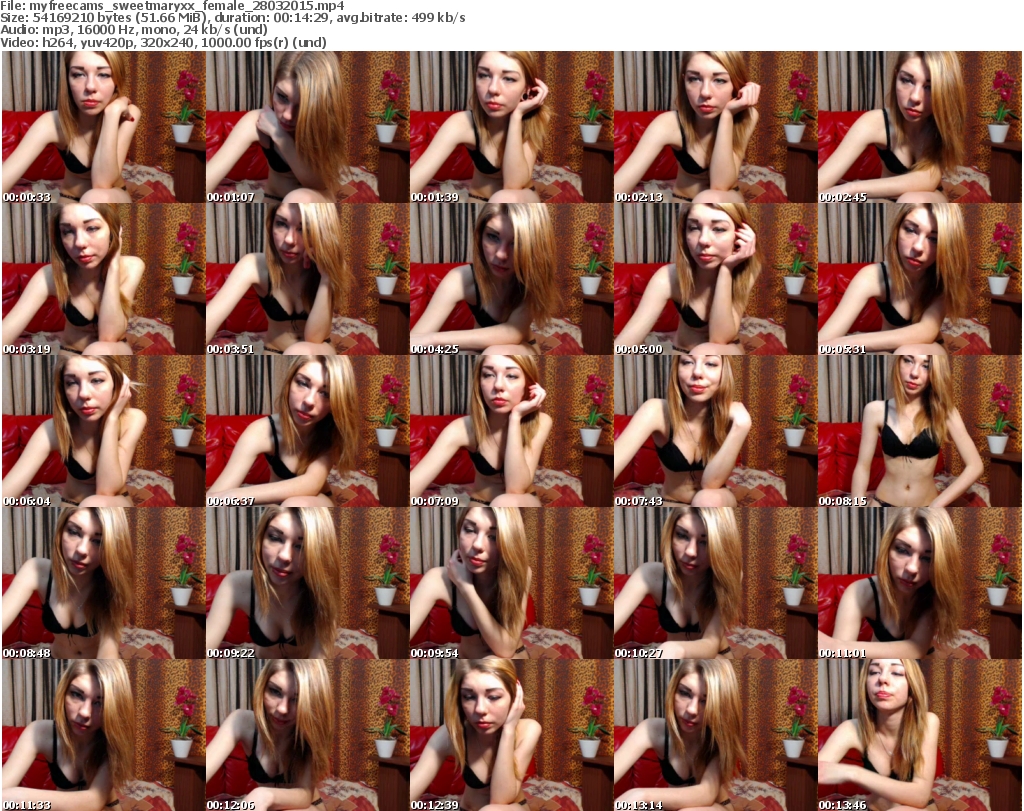Click the 00:13:14 video frame
This screenshot has width=1024, height=811.
pyautogui.click(x=716, y=735)
